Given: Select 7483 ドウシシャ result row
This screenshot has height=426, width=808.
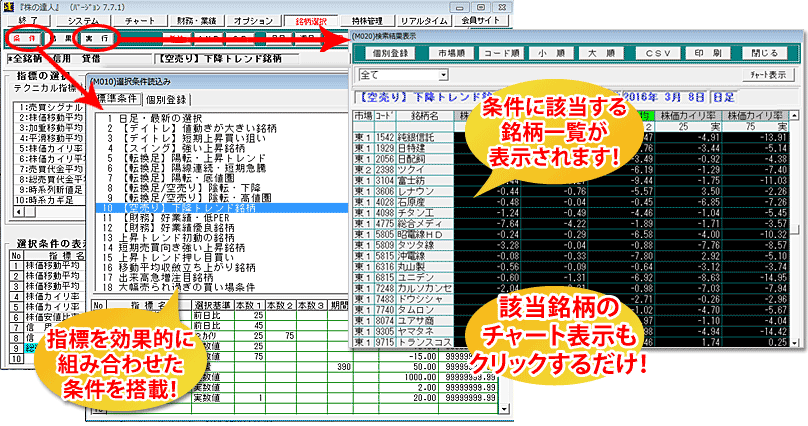Looking at the screenshot, I should tap(570, 299).
